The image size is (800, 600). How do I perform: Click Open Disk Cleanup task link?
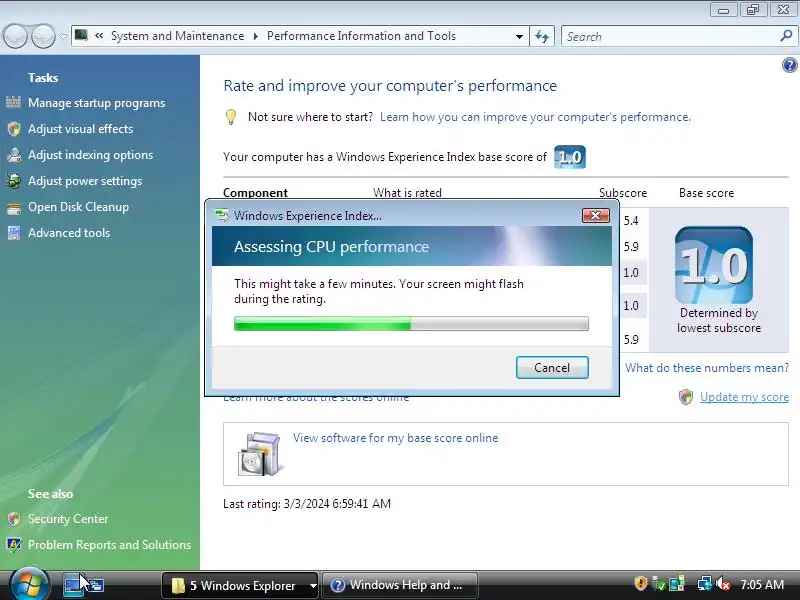(79, 207)
